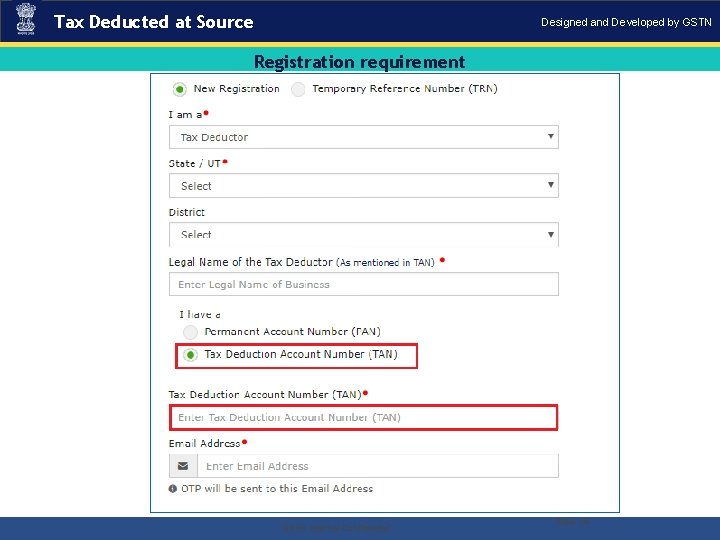Click the OTP info icon

[x=173, y=489]
